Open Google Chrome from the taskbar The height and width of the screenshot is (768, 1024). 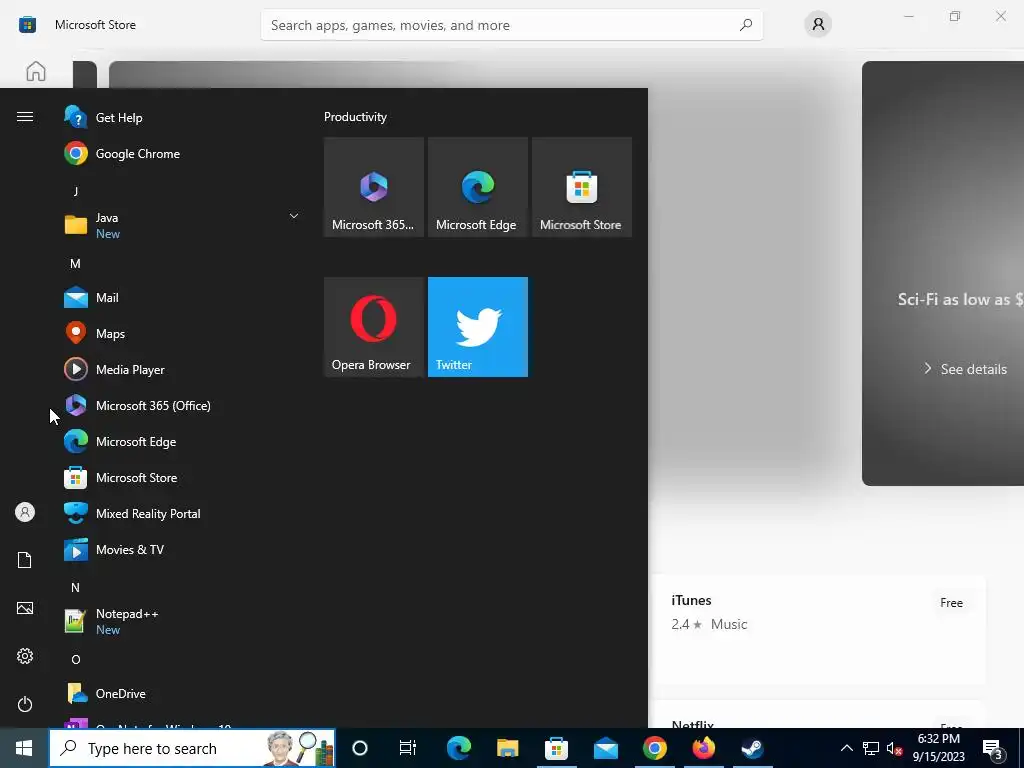pyautogui.click(x=654, y=748)
